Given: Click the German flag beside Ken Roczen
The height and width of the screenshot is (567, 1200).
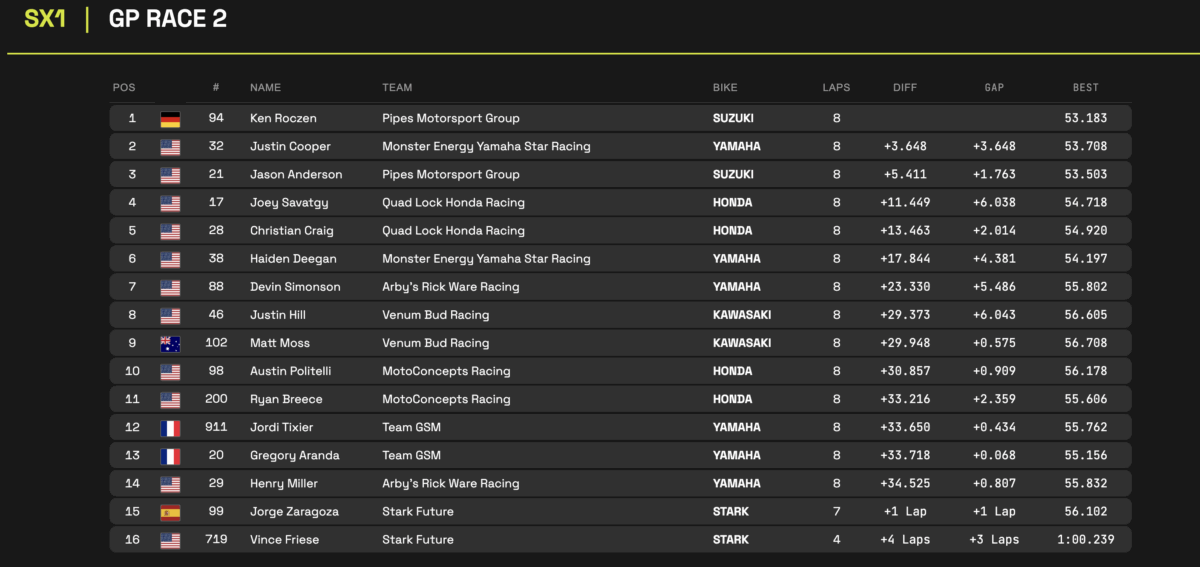Looking at the screenshot, I should [x=170, y=119].
